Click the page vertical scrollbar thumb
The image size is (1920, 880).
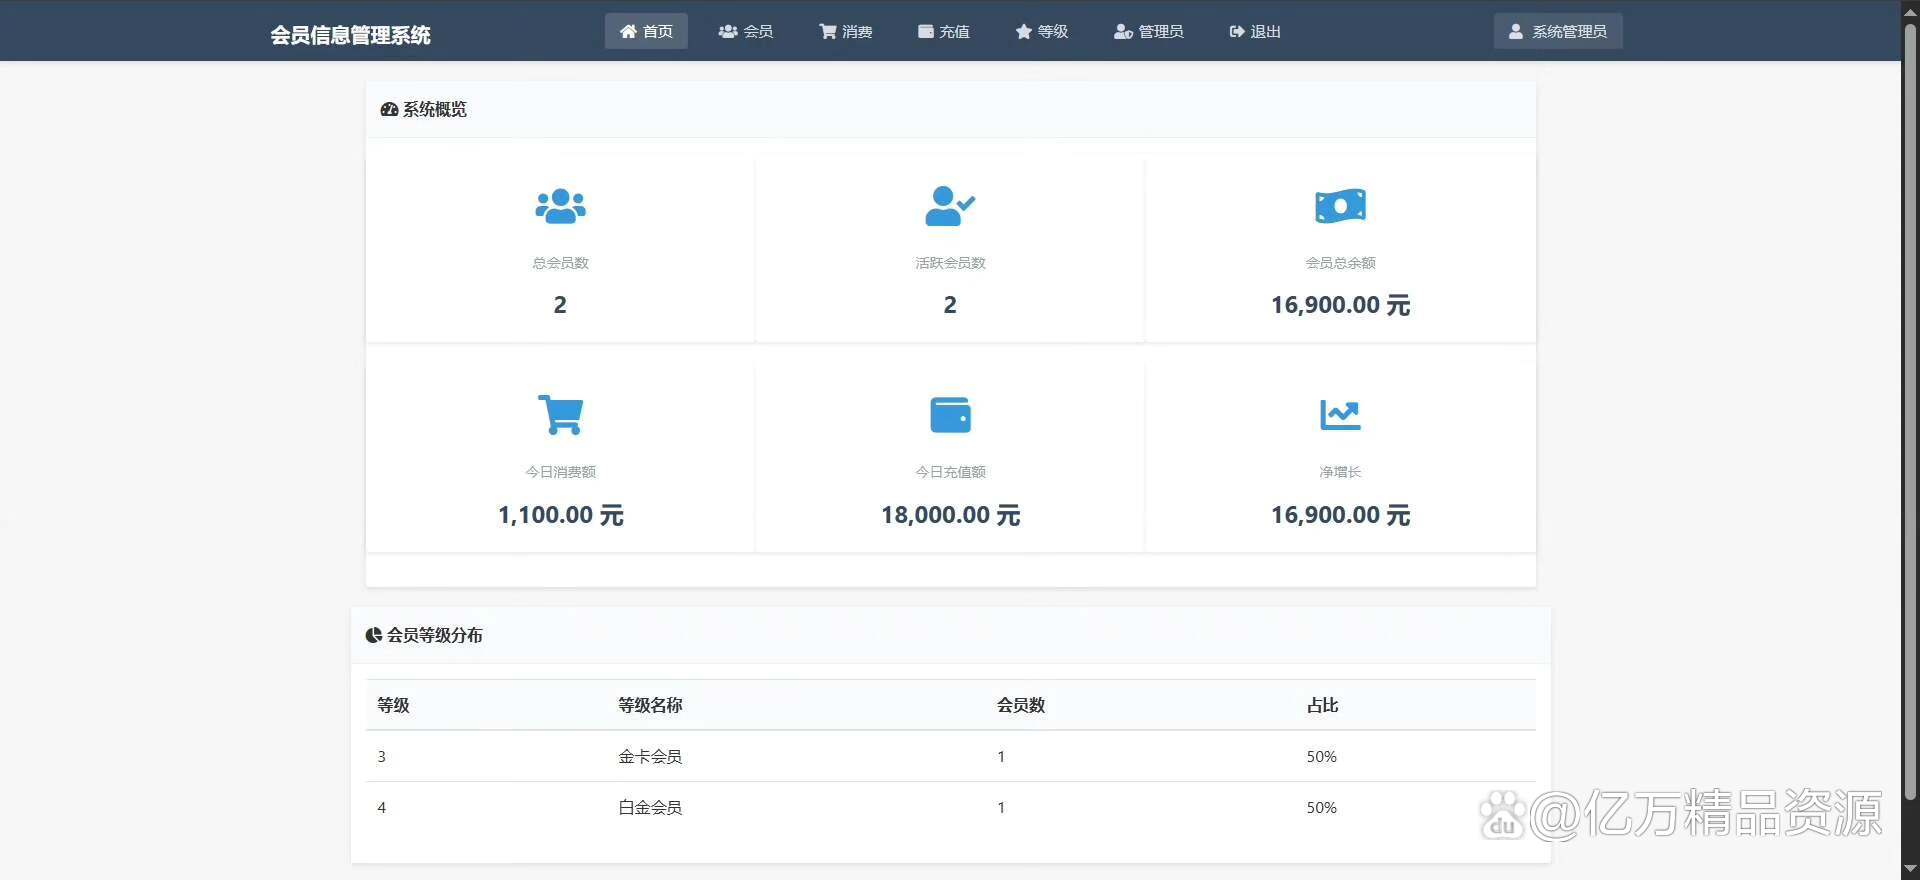[1910, 410]
